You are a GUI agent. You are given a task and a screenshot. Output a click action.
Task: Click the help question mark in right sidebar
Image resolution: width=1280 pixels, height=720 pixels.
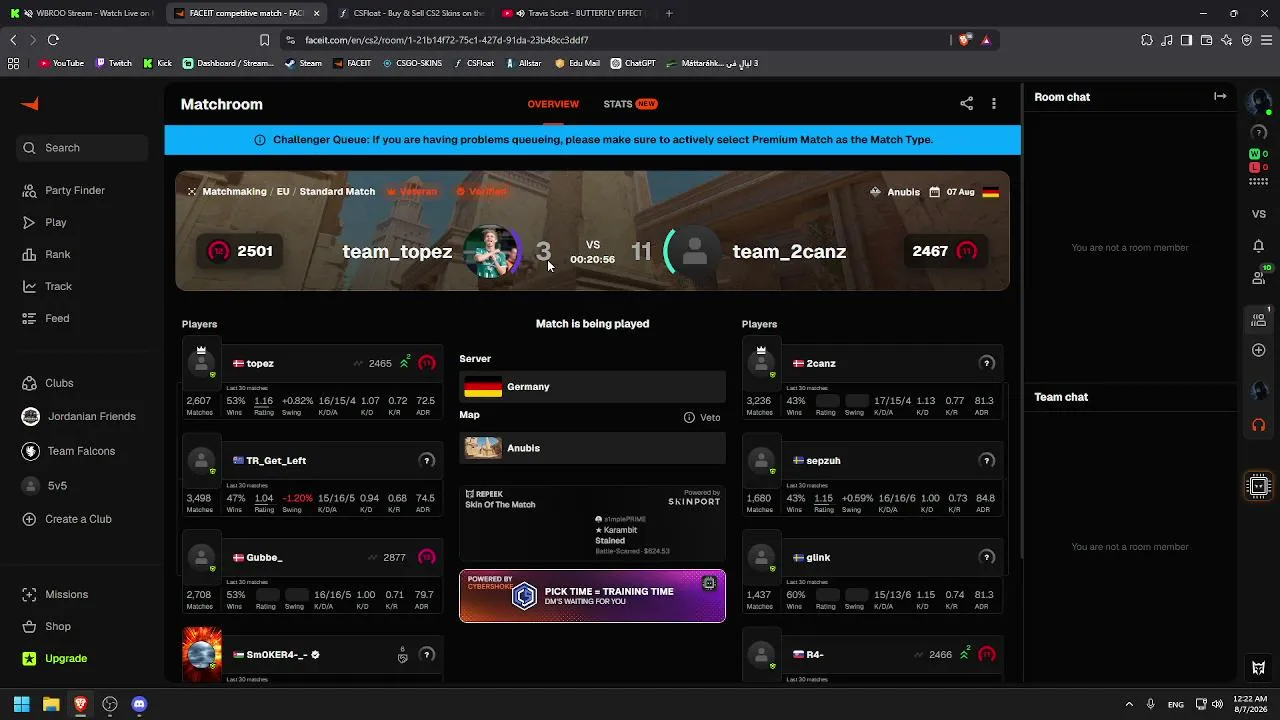pyautogui.click(x=1259, y=132)
